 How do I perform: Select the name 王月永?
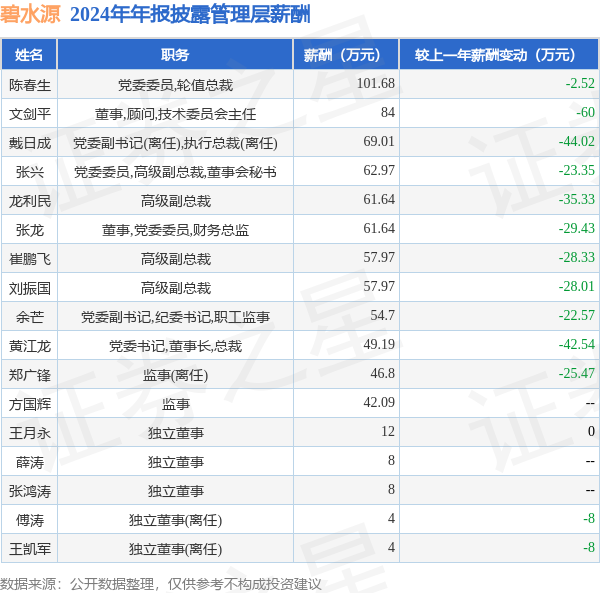click(30, 433)
